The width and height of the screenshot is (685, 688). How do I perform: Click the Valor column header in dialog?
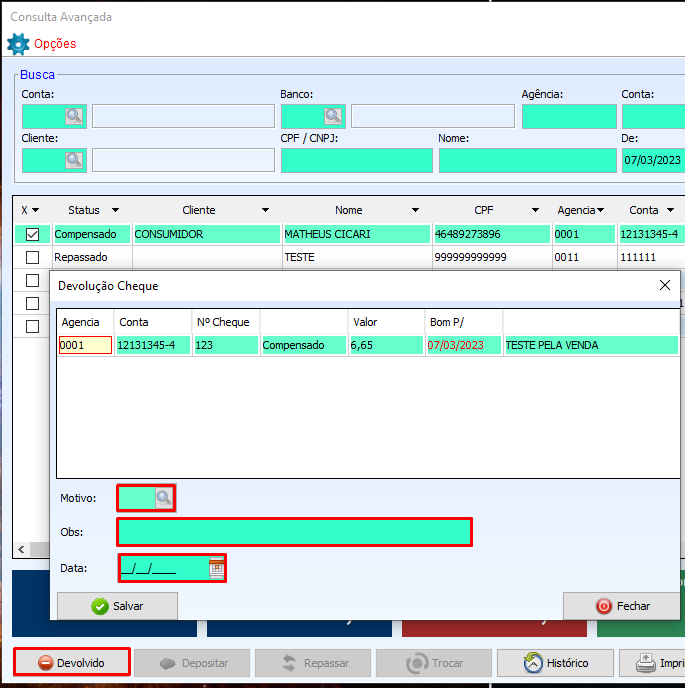[x=386, y=322]
